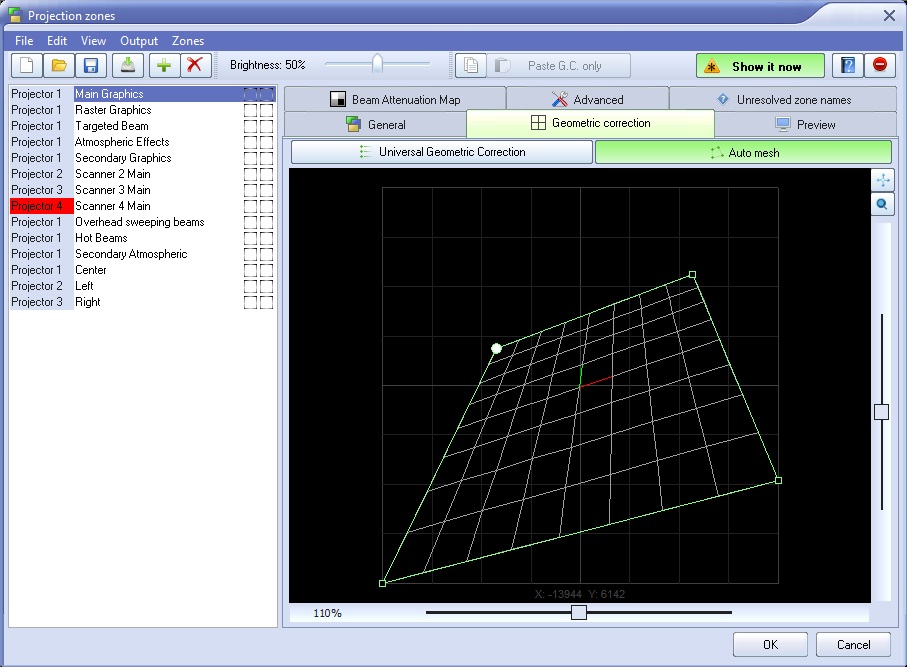Click the floppy disk save icon

point(91,66)
